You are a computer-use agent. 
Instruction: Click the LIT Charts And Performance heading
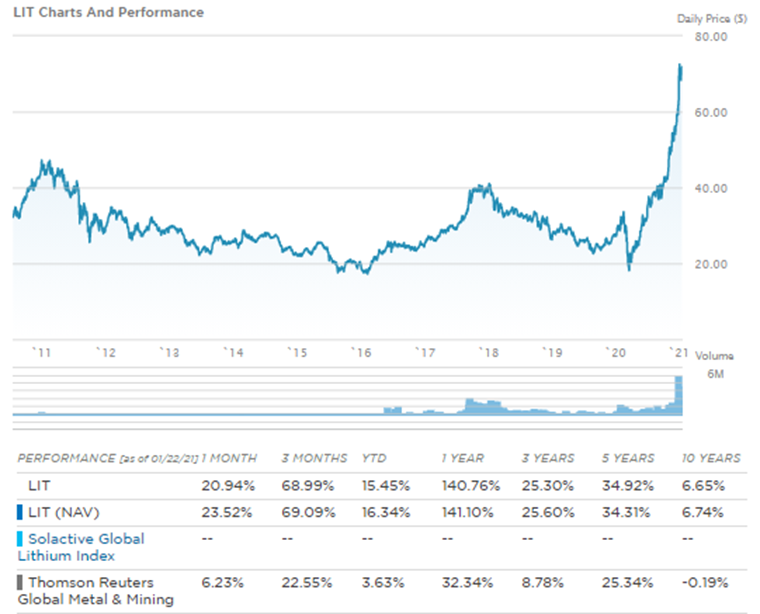click(x=109, y=13)
